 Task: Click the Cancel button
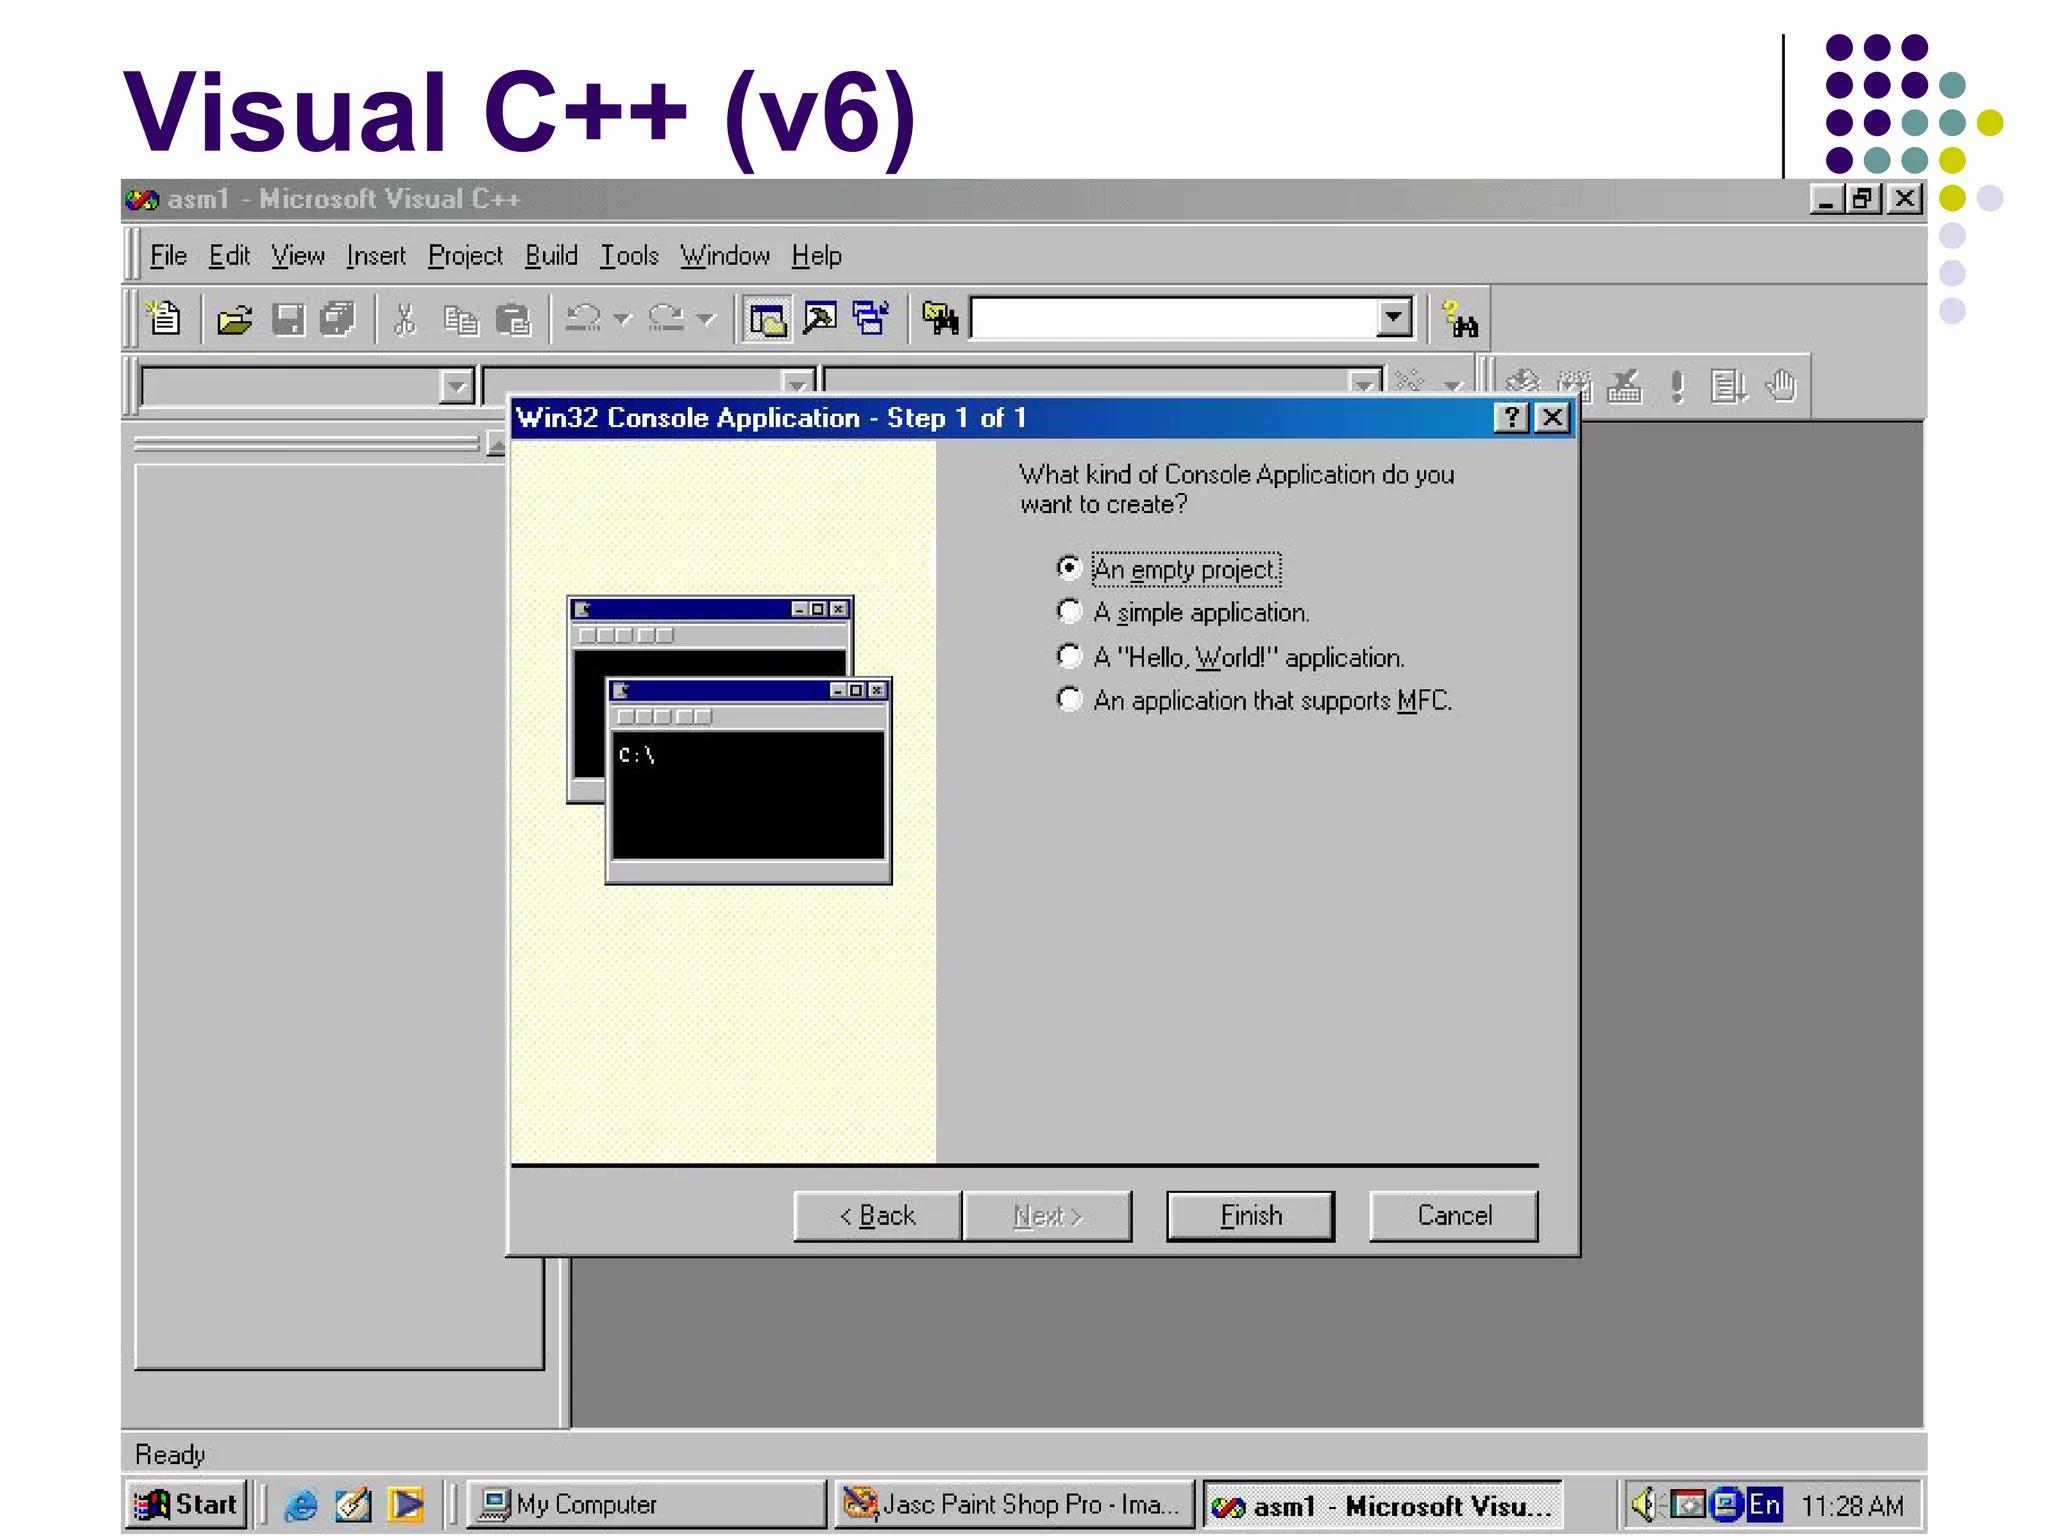tap(1454, 1215)
